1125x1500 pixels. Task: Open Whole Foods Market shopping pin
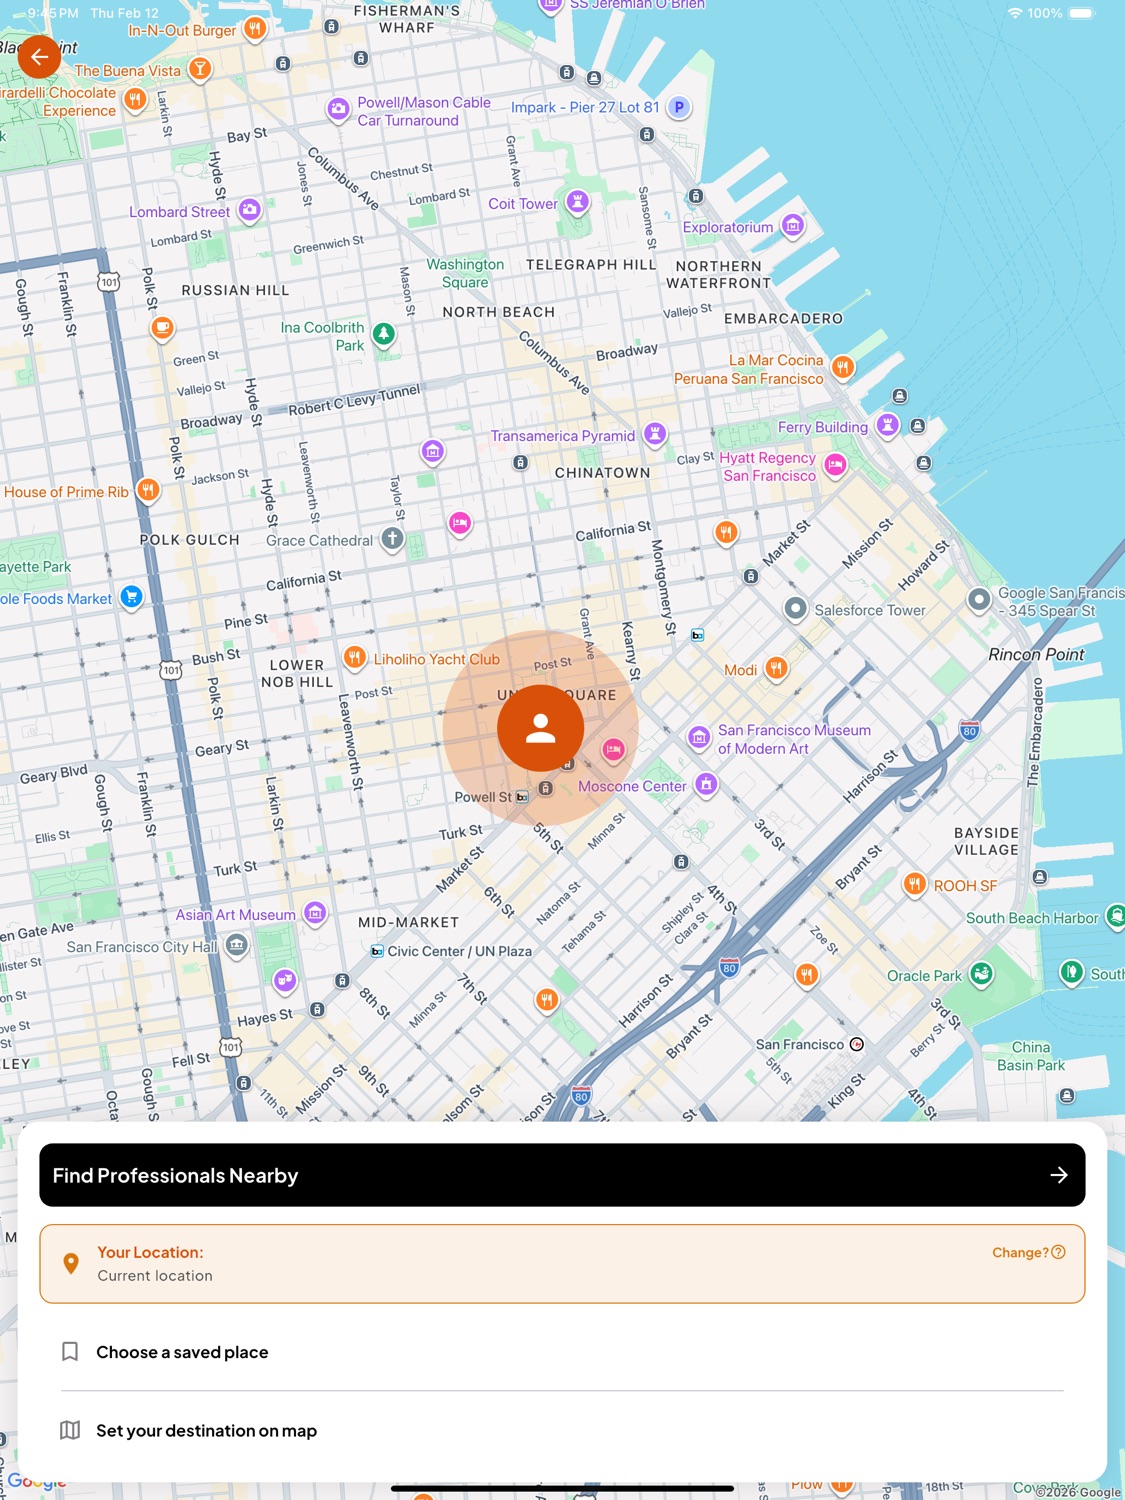click(x=131, y=597)
